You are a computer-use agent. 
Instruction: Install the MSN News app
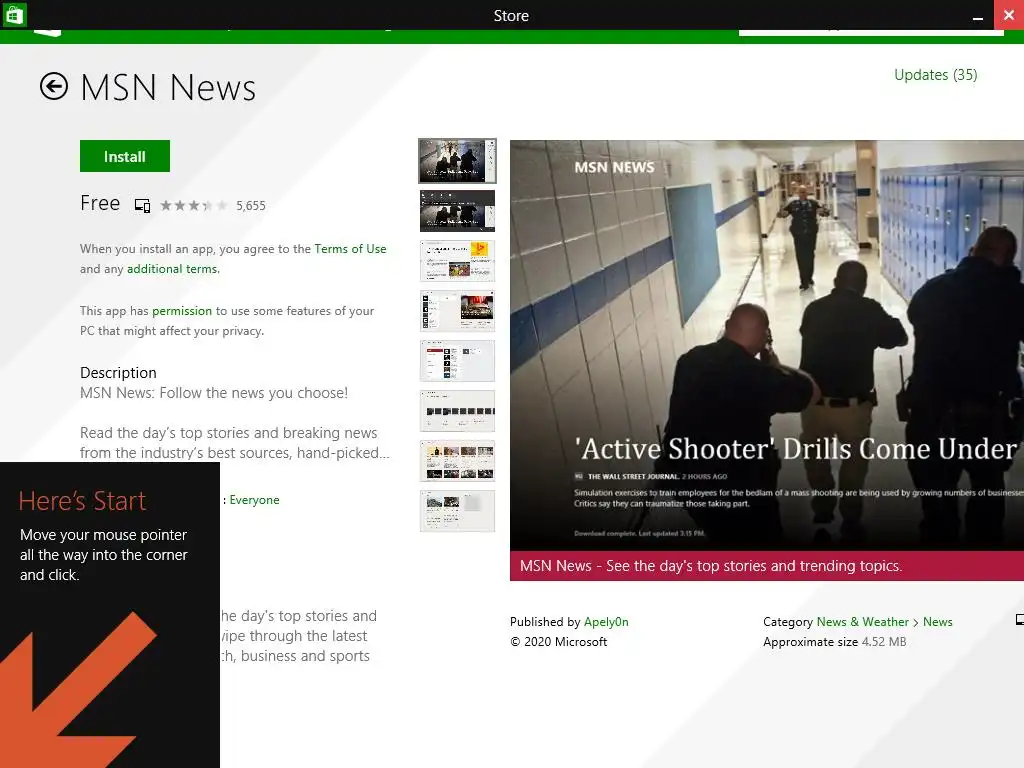coord(125,156)
